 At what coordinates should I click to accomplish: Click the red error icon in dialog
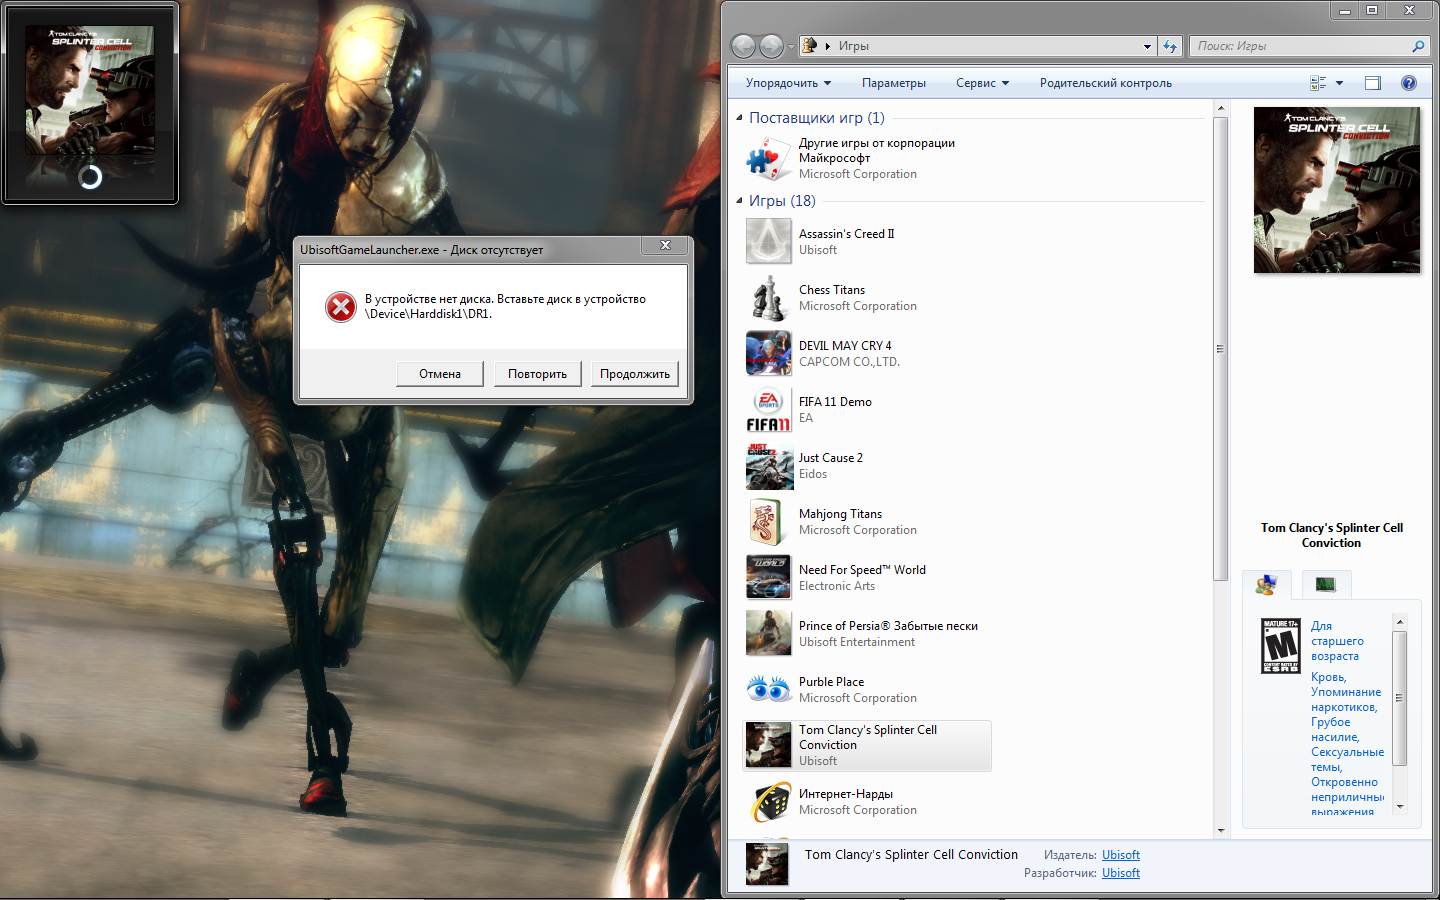click(341, 307)
